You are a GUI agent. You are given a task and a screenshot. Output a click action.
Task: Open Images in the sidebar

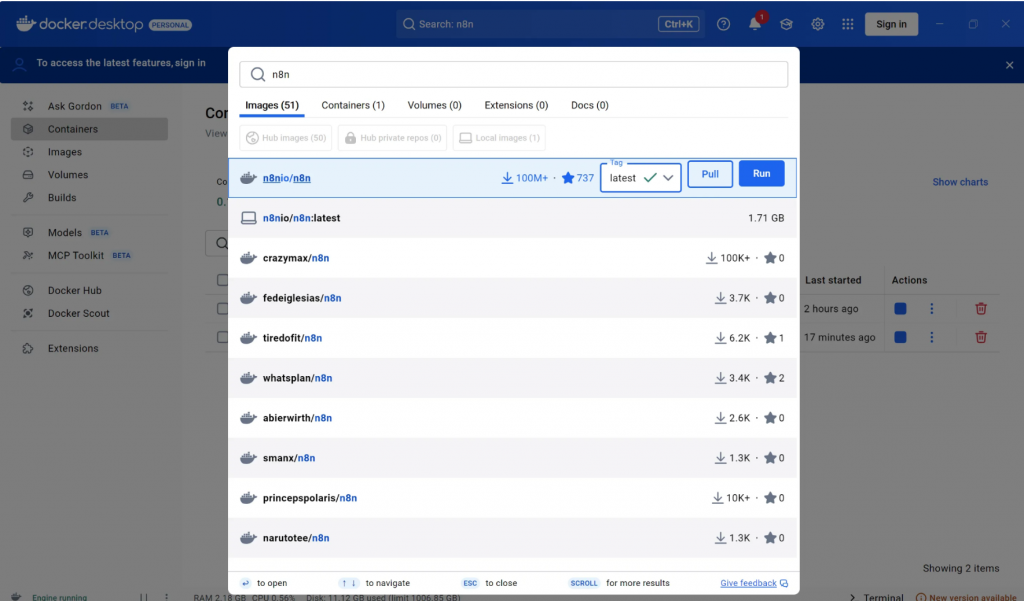tap(89, 152)
